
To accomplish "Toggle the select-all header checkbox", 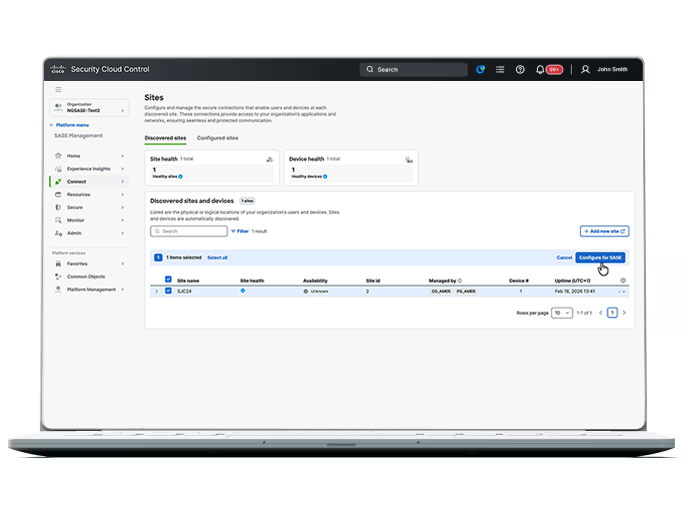I will 168,279.
